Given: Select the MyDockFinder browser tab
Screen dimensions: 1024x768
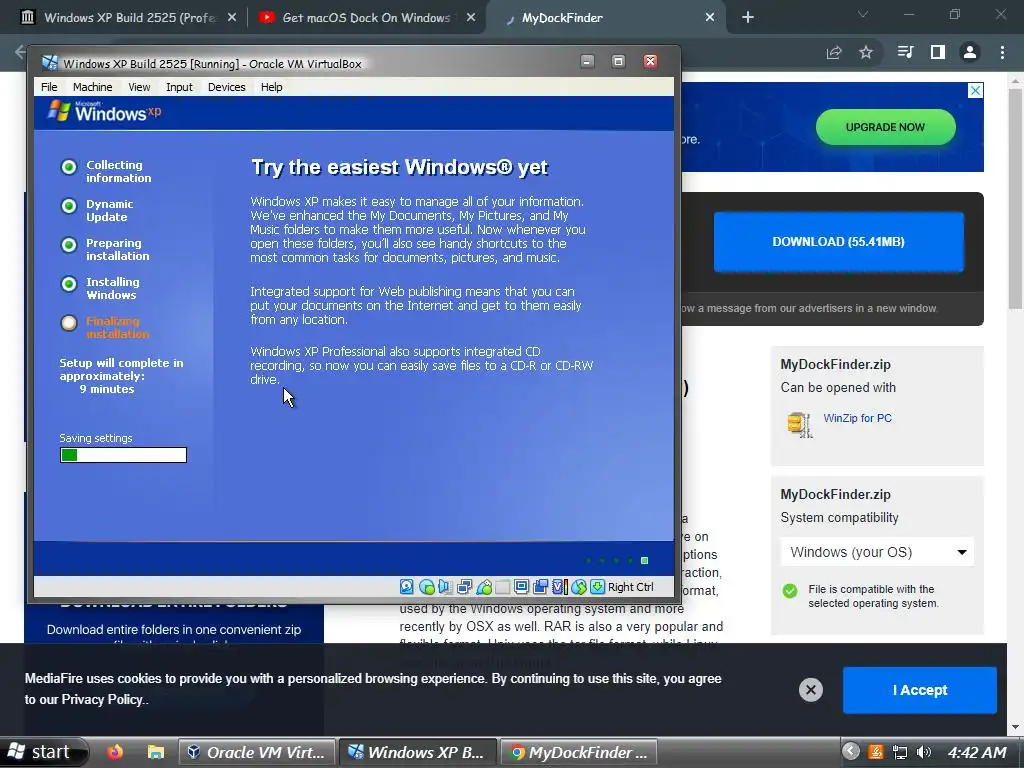Looking at the screenshot, I should 604,18.
